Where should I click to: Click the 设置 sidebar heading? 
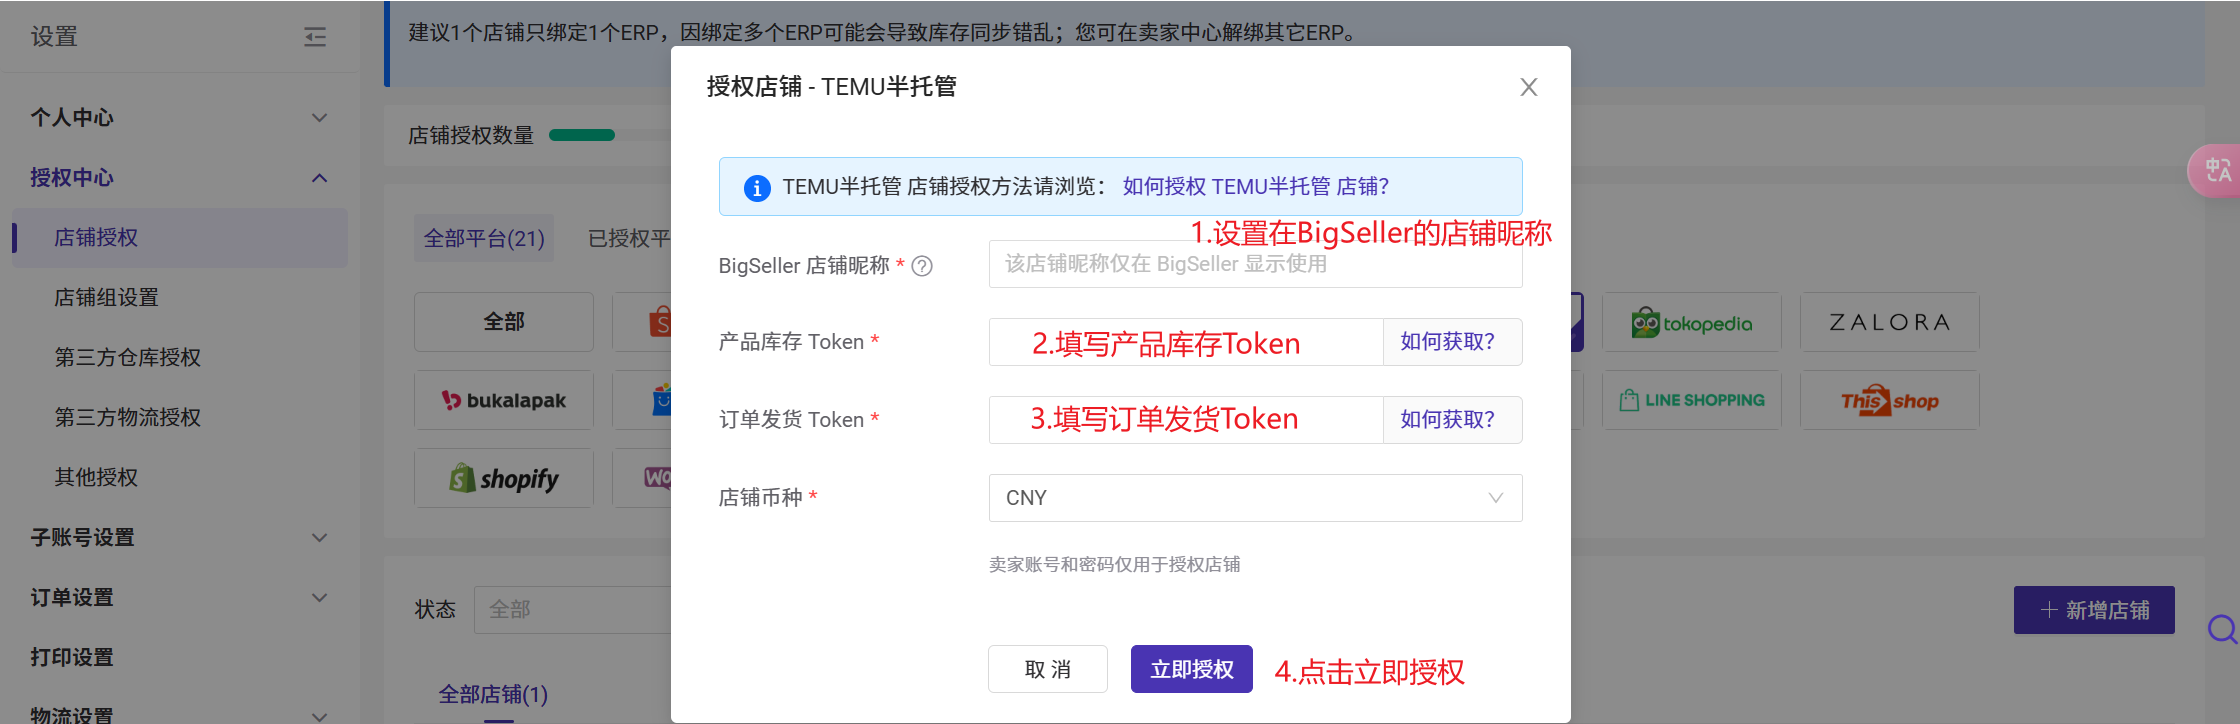coord(54,37)
